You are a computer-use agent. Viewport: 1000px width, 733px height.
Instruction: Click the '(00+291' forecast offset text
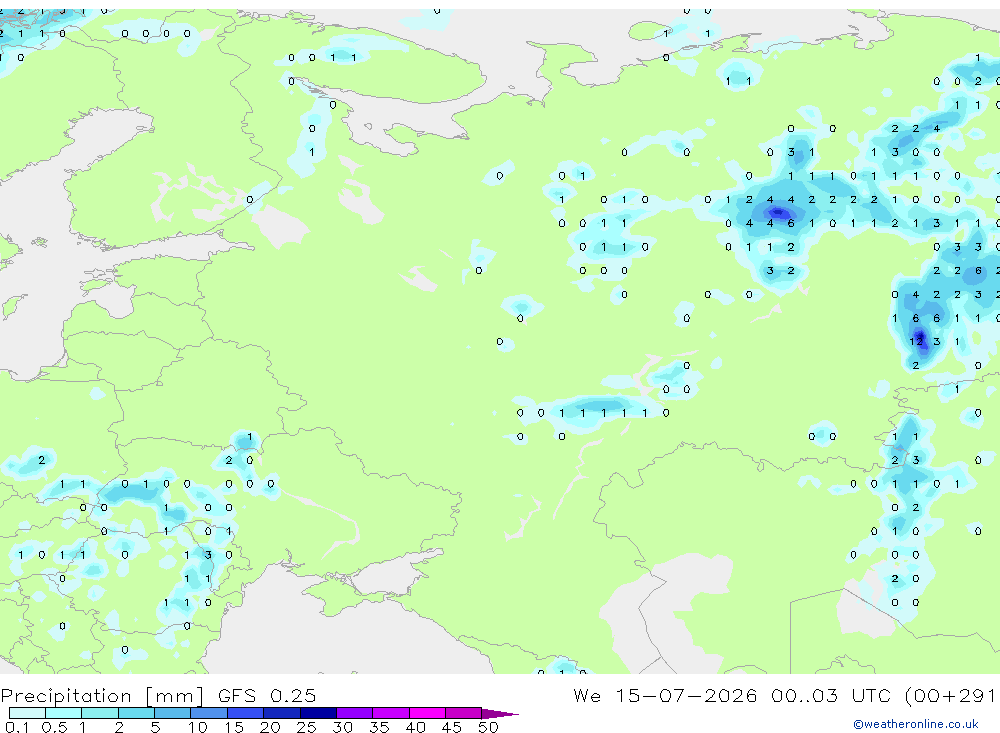[x=951, y=695]
